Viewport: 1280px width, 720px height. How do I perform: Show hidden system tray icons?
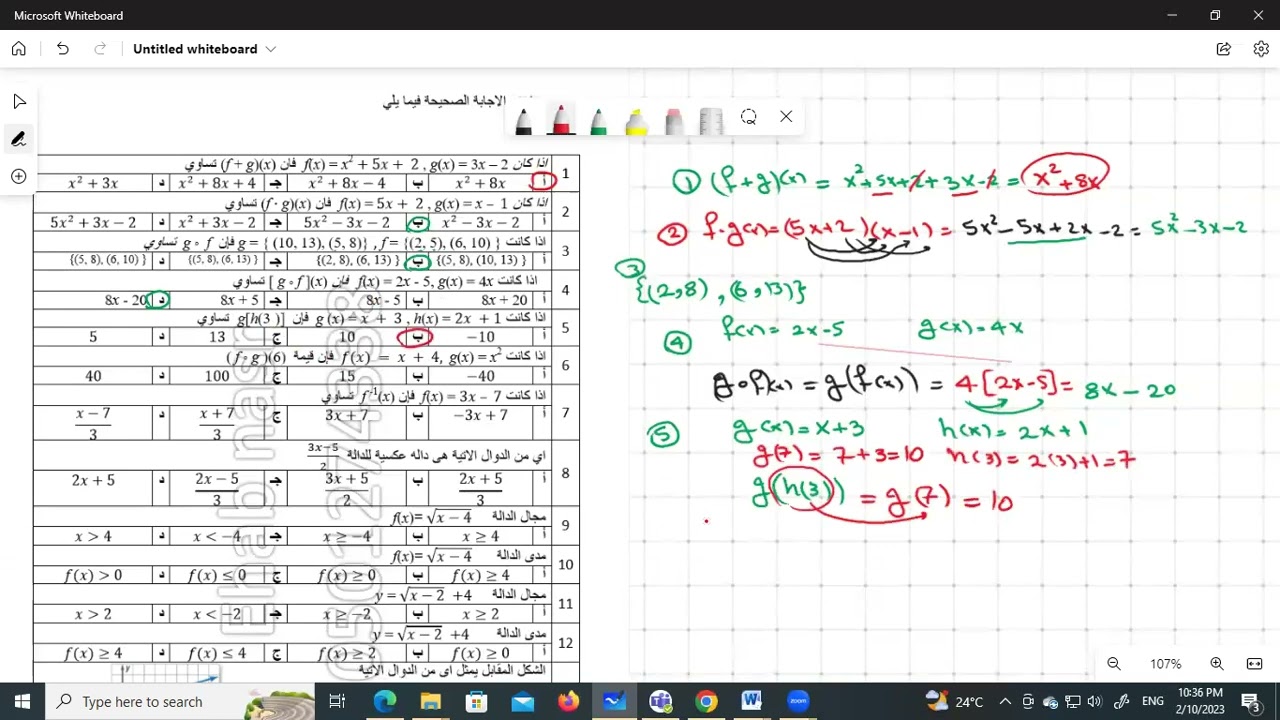pos(1005,701)
